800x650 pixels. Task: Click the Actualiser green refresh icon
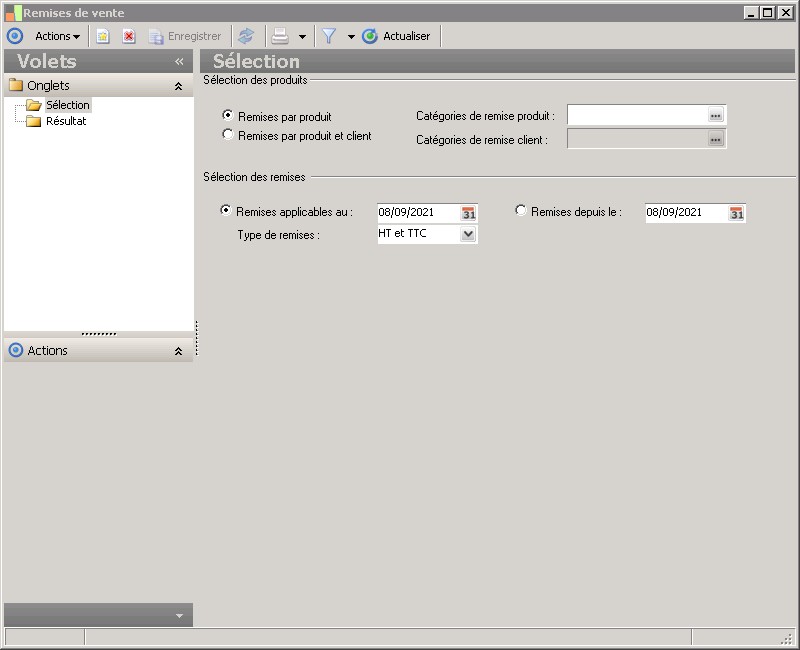[x=370, y=36]
